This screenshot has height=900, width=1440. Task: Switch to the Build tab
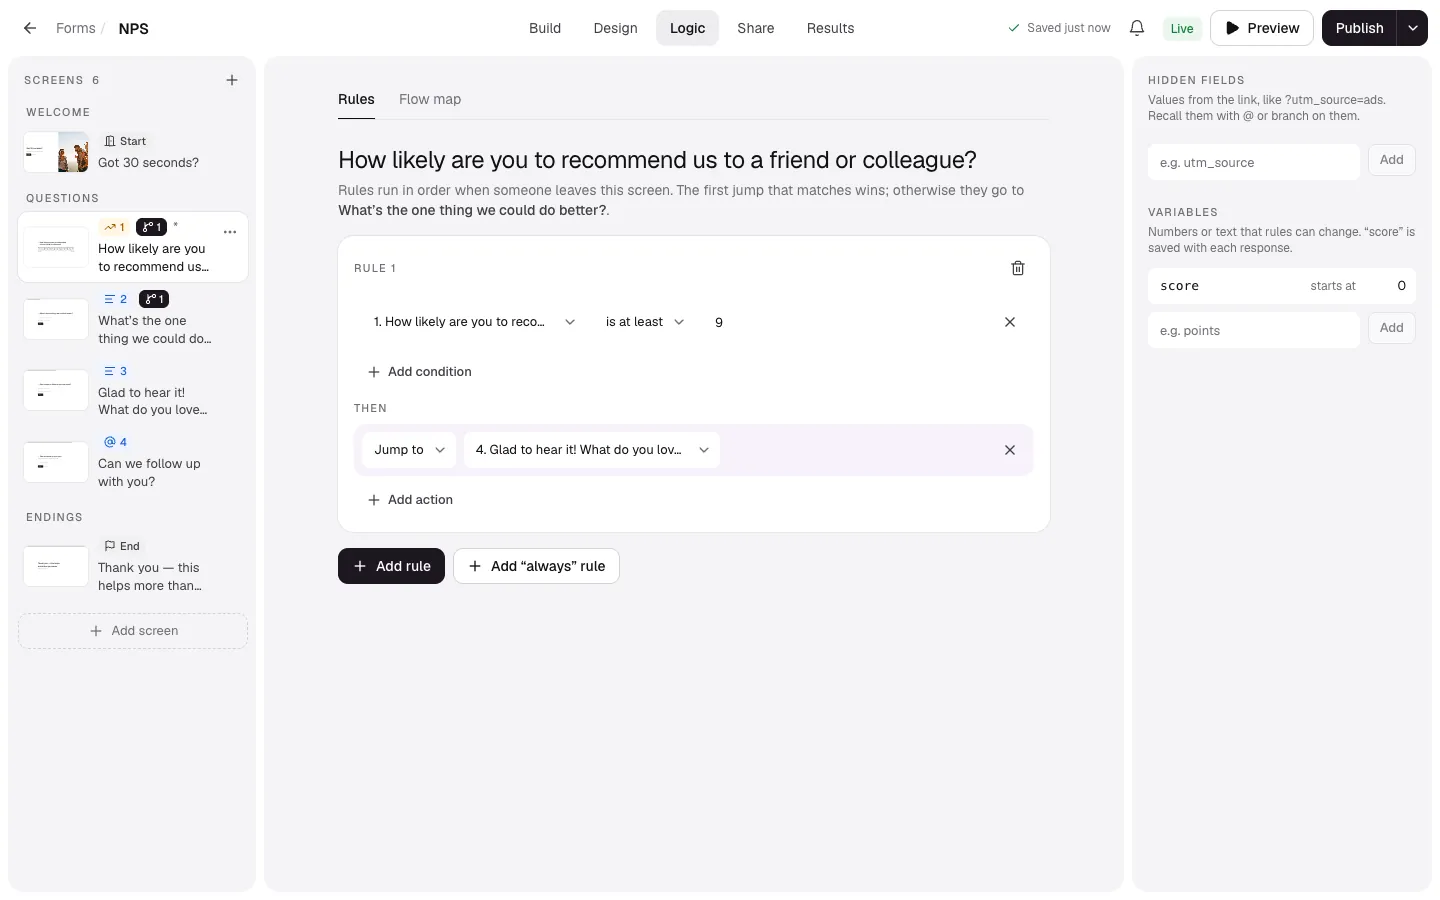pyautogui.click(x=545, y=28)
